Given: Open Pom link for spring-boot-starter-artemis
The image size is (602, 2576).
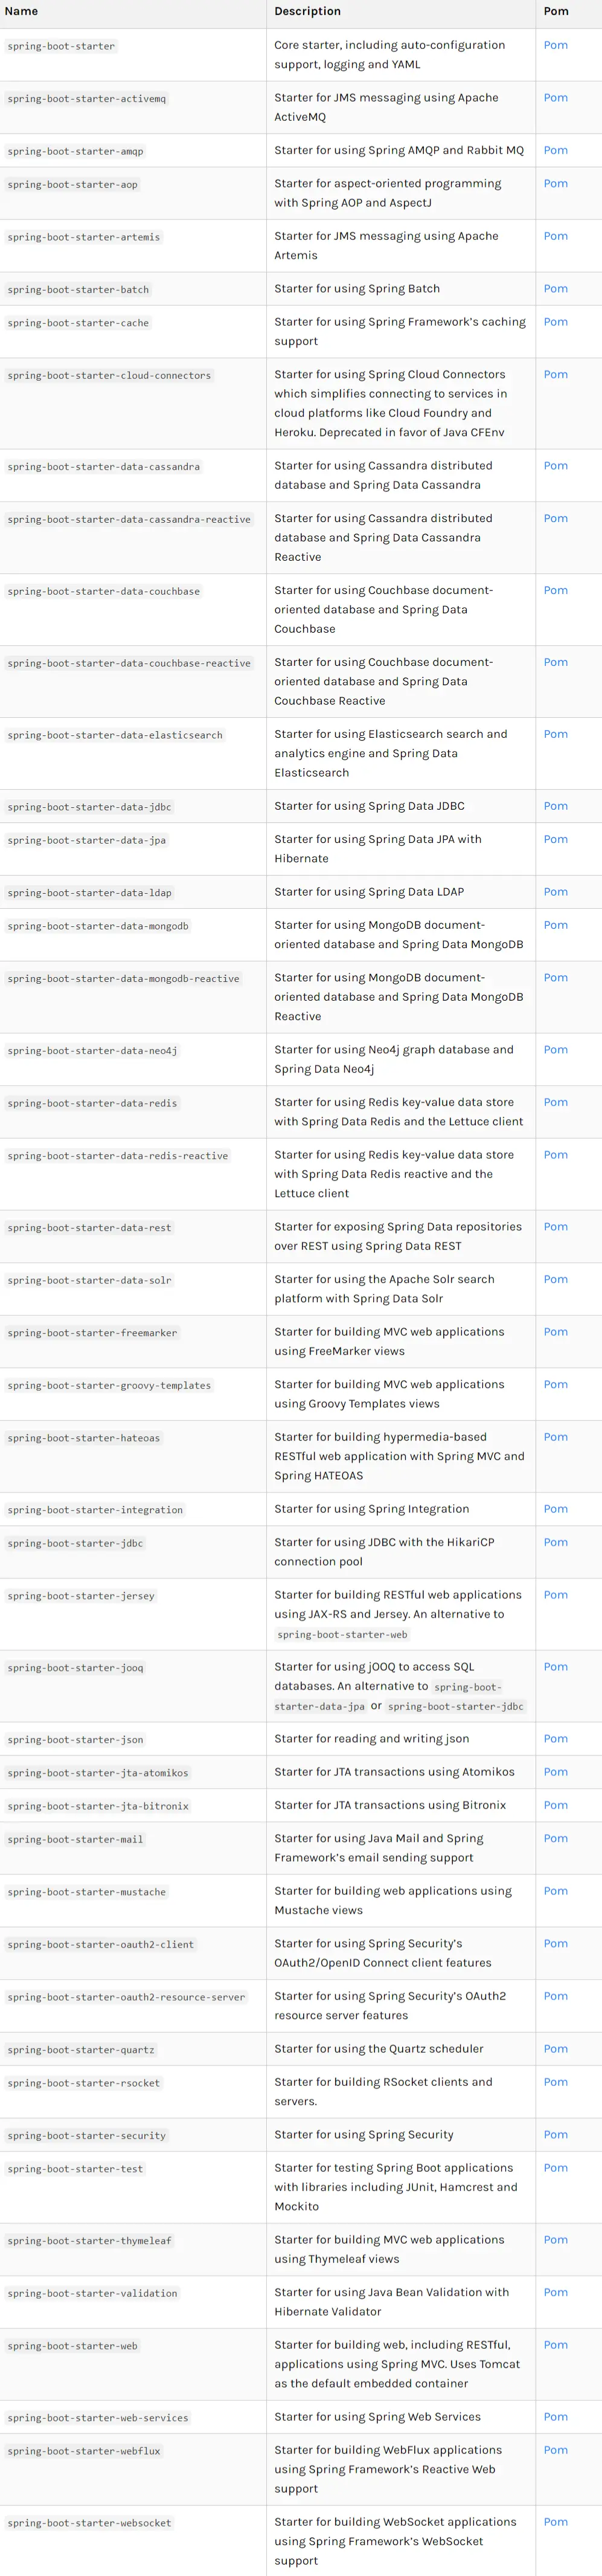Looking at the screenshot, I should tap(555, 236).
